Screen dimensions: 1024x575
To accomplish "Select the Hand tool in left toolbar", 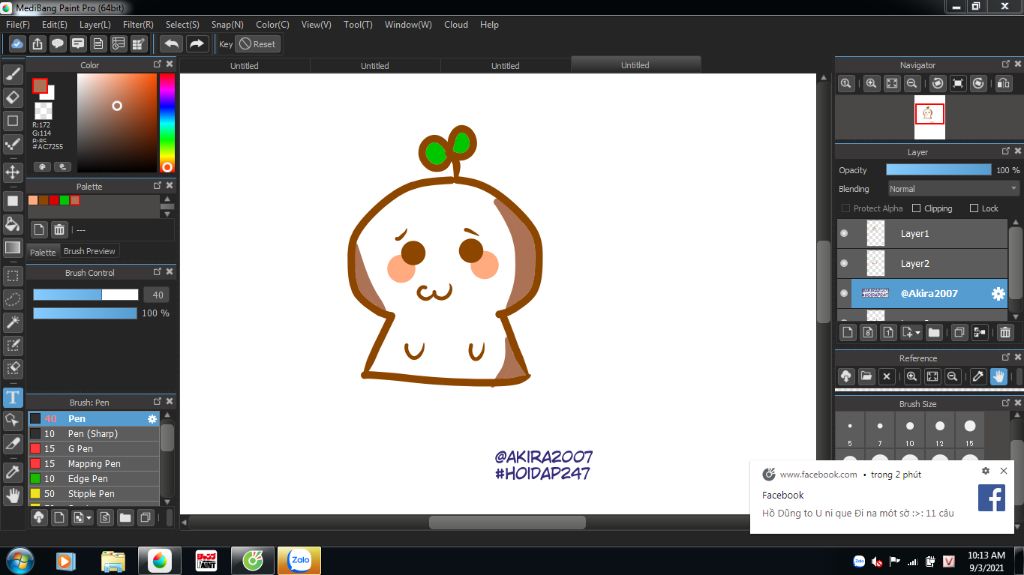I will [12, 495].
